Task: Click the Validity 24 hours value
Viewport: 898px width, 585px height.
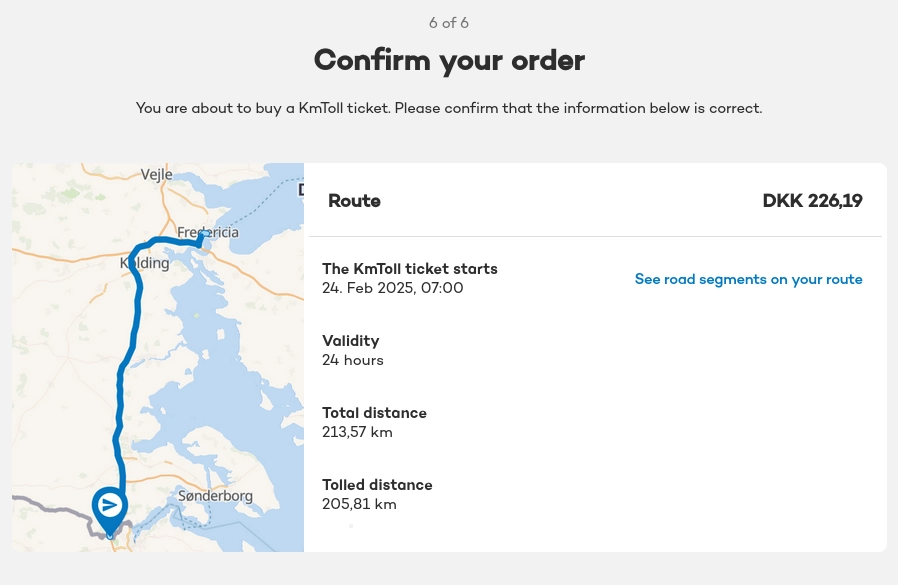Action: click(353, 360)
